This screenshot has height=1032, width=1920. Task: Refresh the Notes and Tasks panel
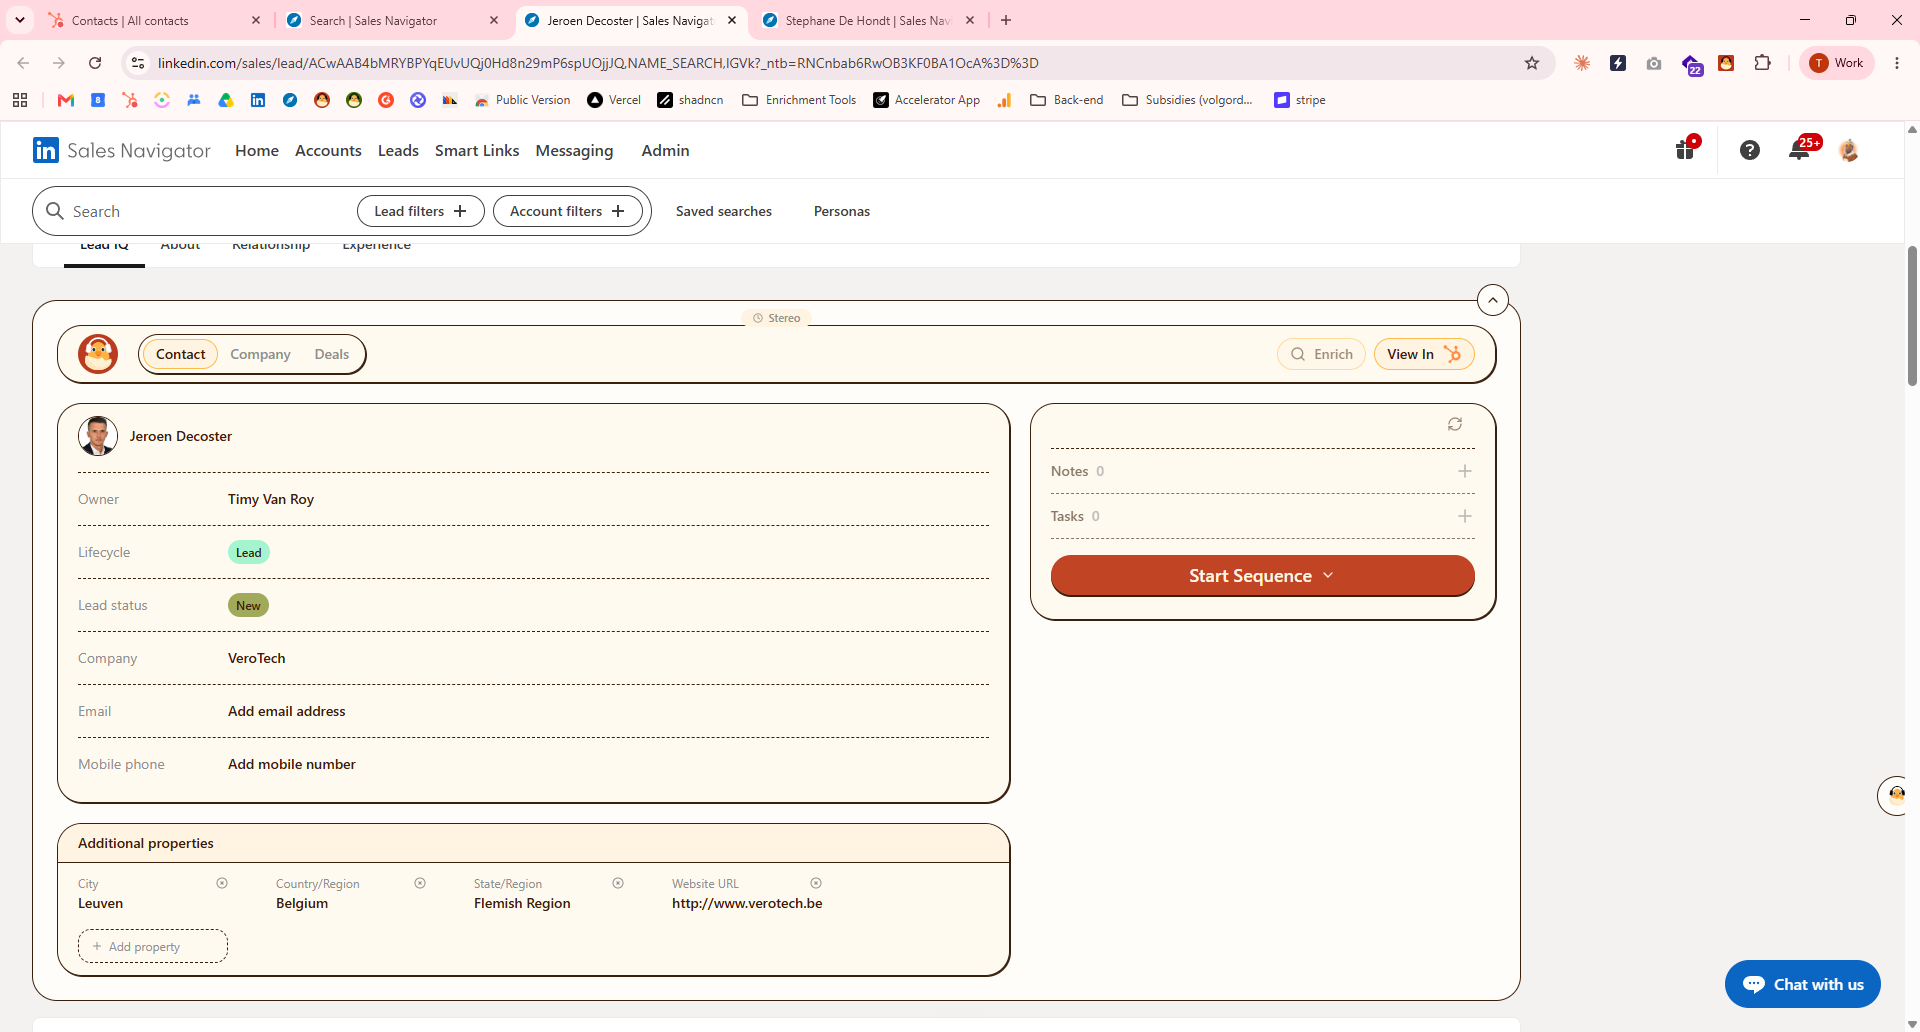(x=1455, y=424)
